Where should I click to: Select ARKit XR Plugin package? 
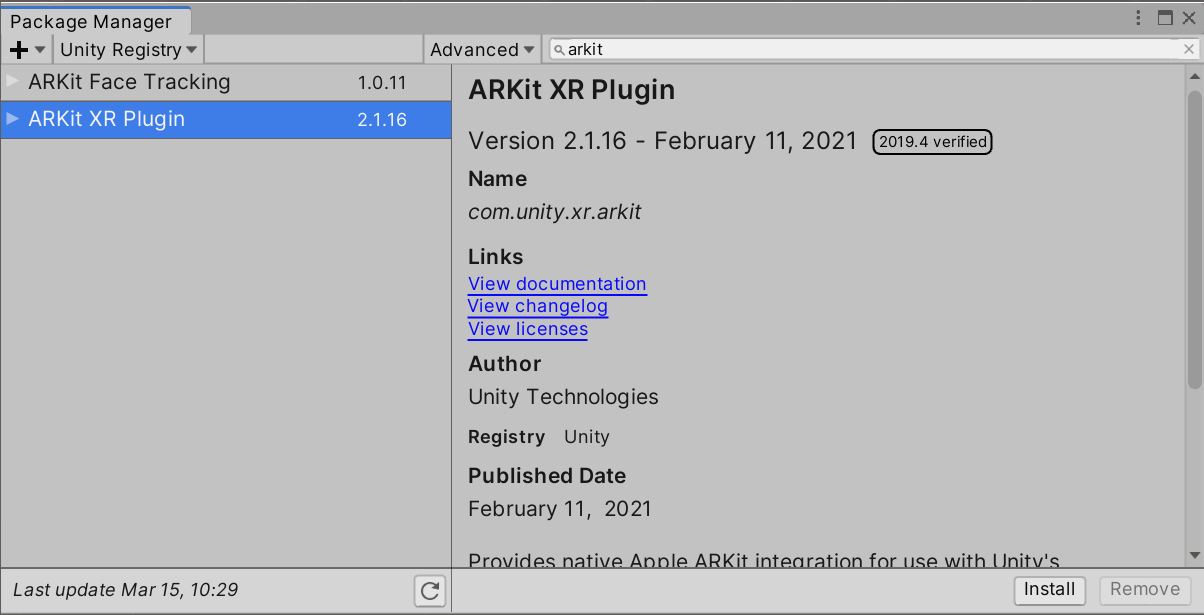pos(107,119)
